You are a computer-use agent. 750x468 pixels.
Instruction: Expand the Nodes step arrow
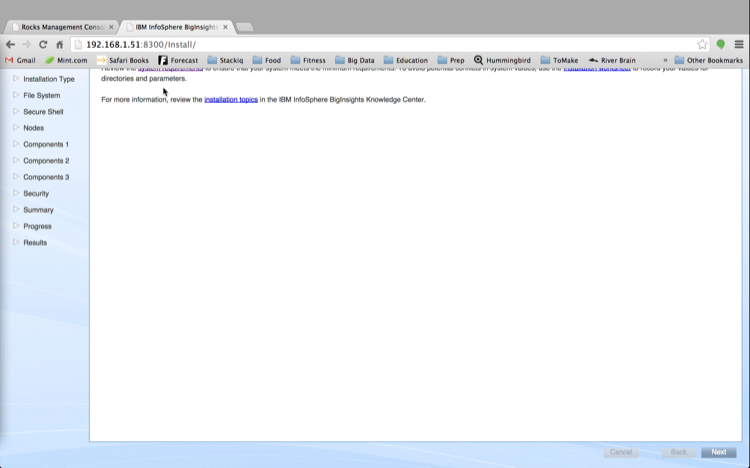(16, 127)
